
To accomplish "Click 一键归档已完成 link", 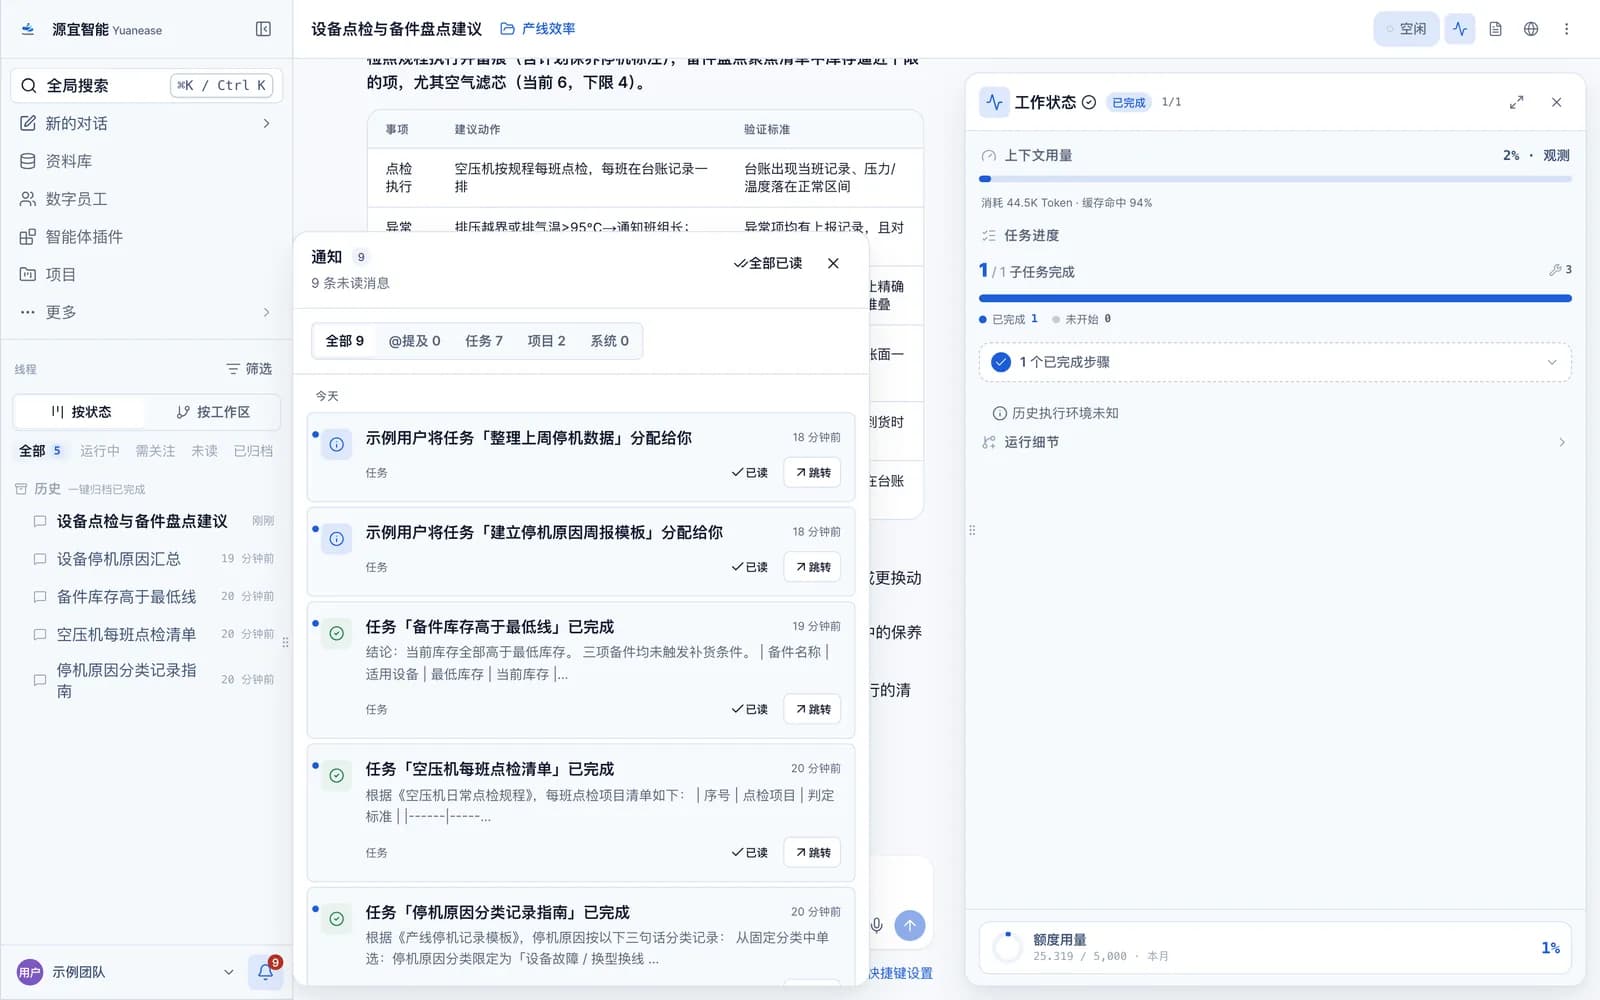I will pos(106,490).
